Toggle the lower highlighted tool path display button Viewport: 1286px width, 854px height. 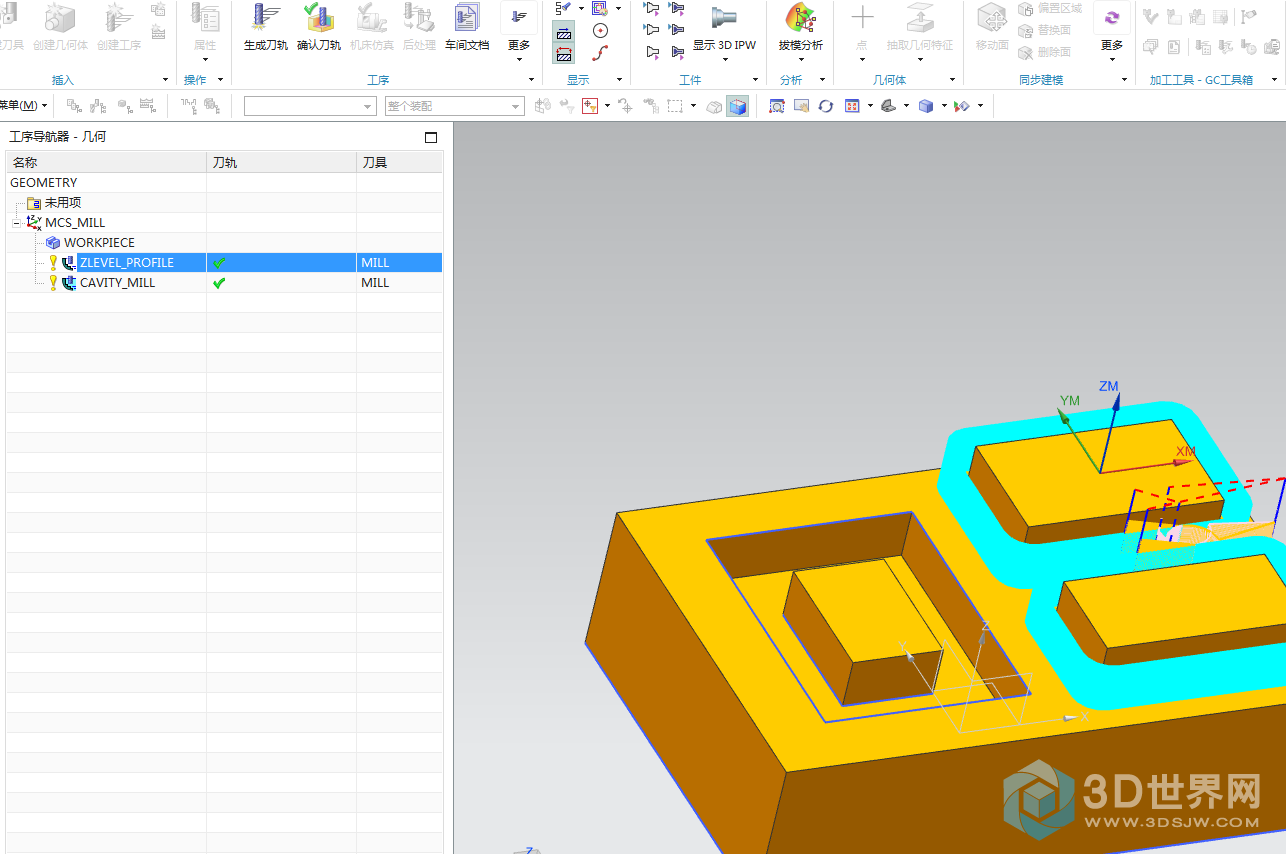(x=564, y=54)
